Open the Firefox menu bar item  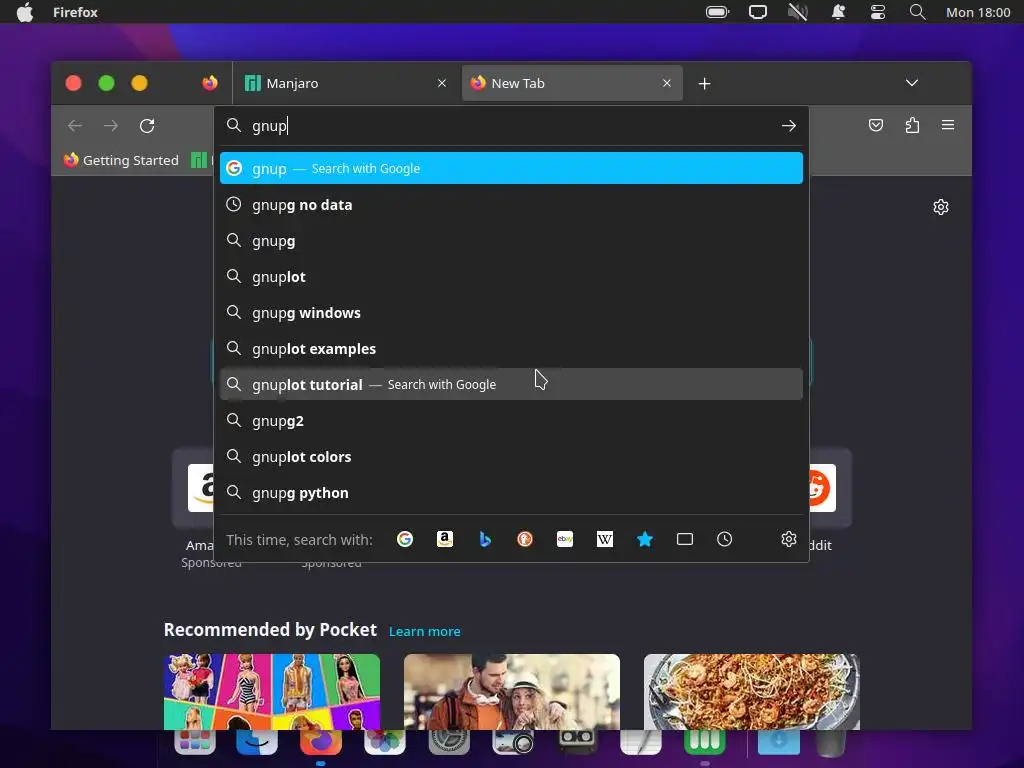click(x=75, y=12)
